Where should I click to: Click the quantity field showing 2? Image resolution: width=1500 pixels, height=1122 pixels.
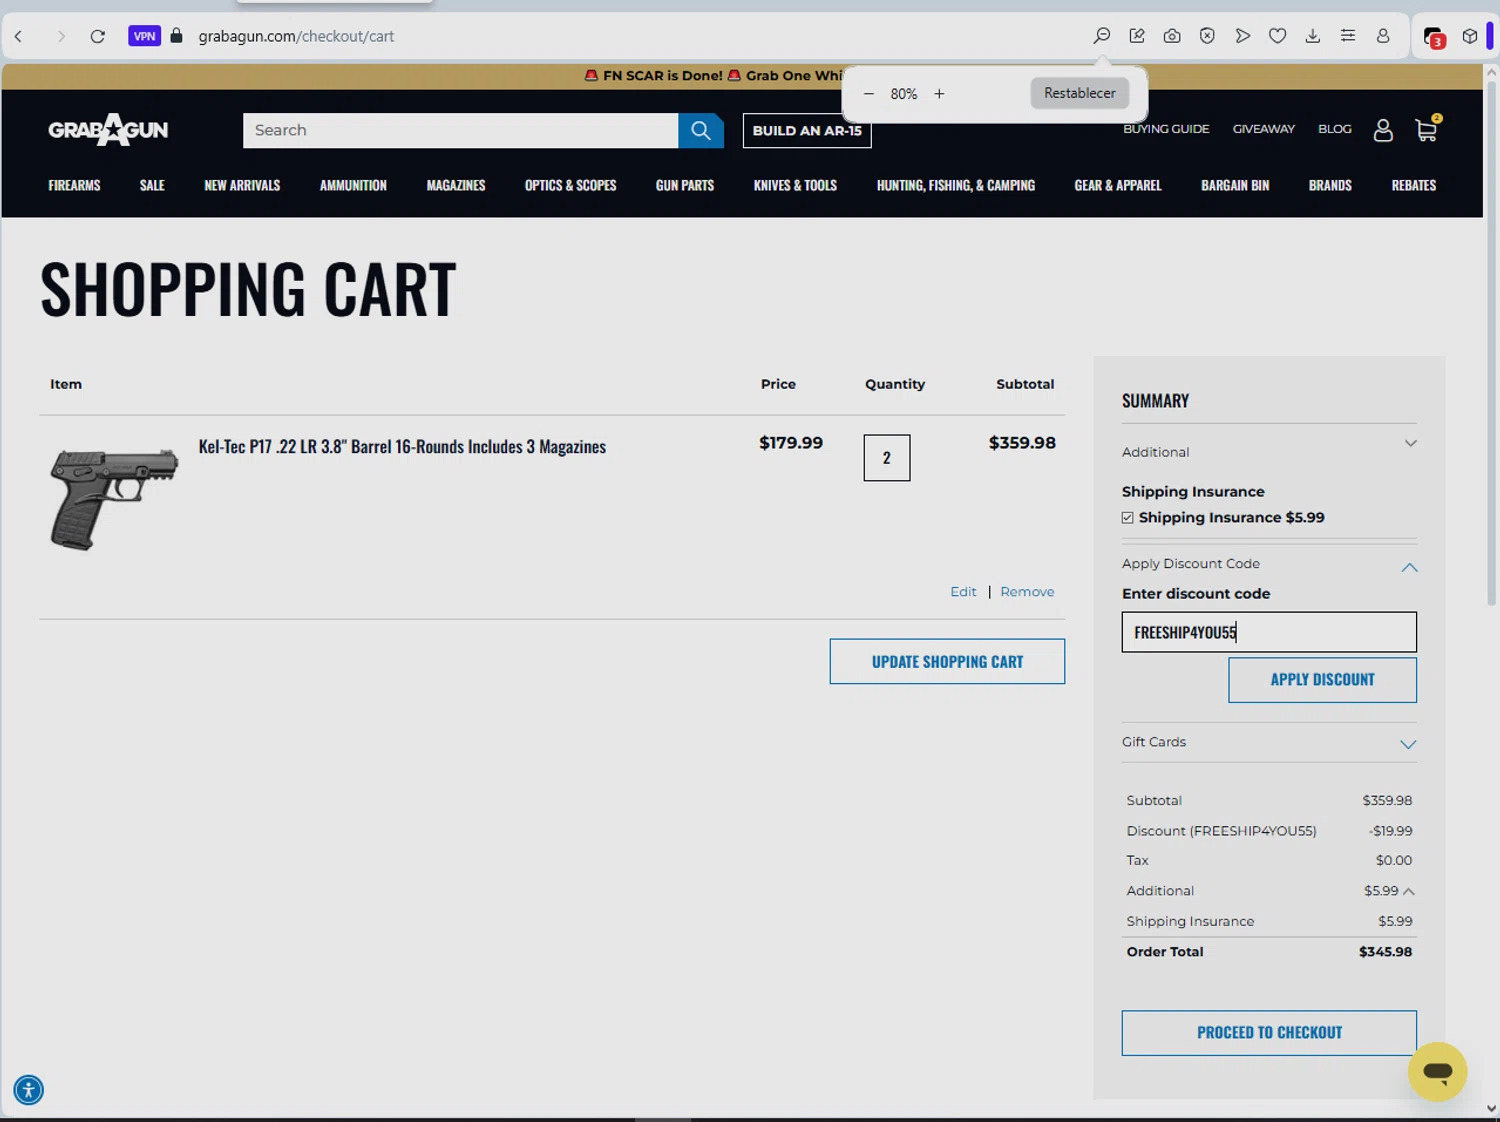(x=887, y=458)
